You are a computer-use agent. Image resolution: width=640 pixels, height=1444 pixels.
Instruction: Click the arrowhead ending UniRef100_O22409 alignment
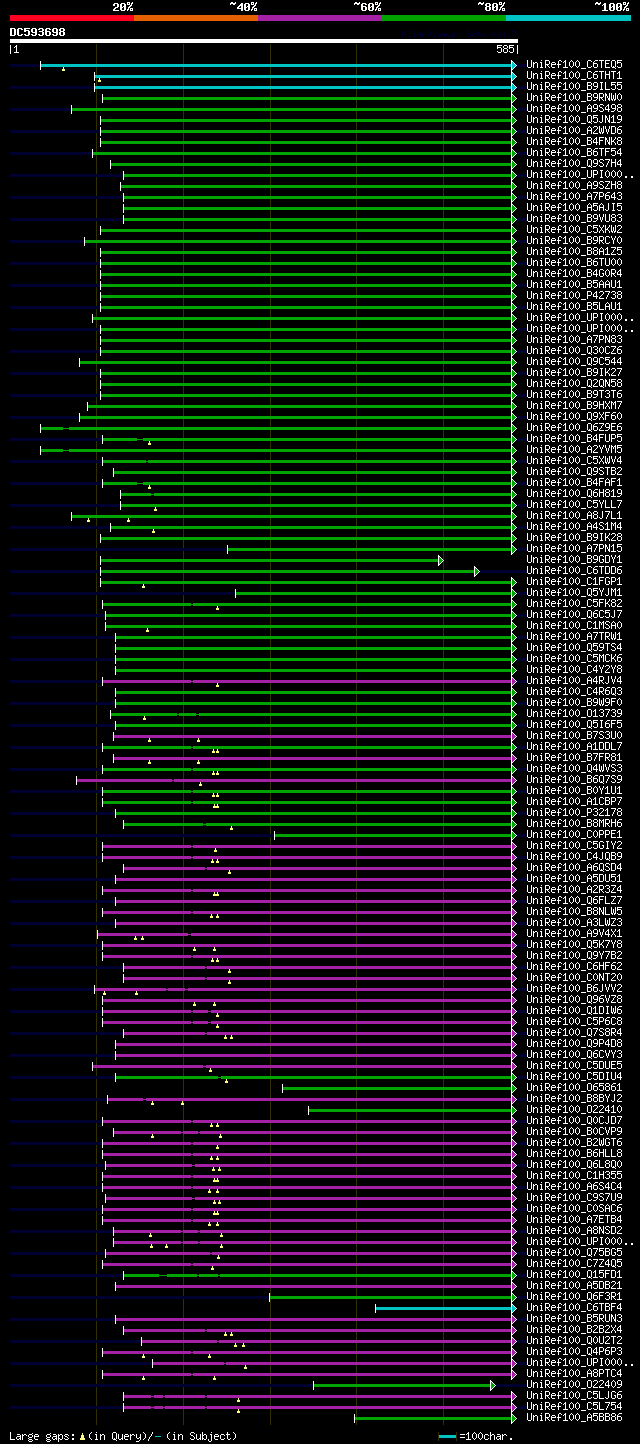[493, 1384]
